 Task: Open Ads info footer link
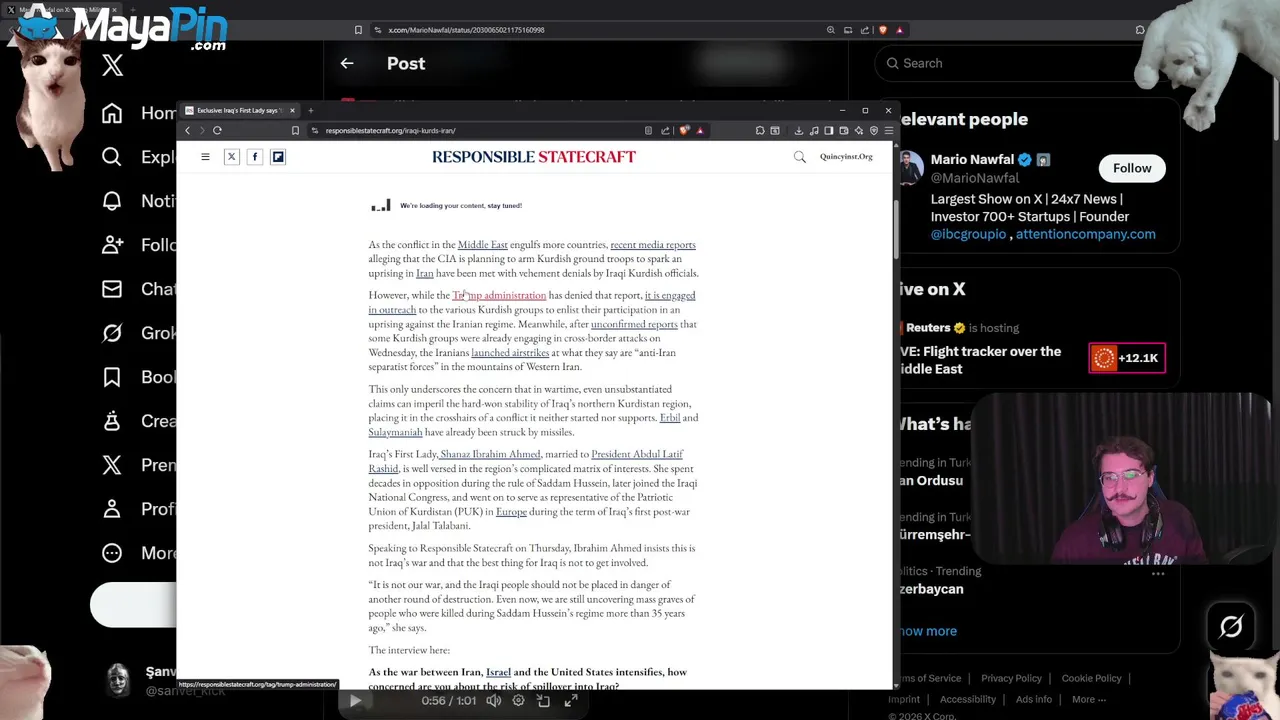tap(1034, 699)
